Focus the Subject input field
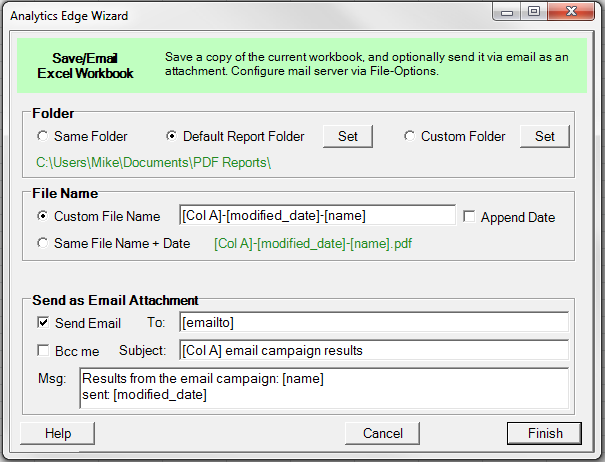Viewport: 605px width, 462px height. pyautogui.click(x=372, y=350)
